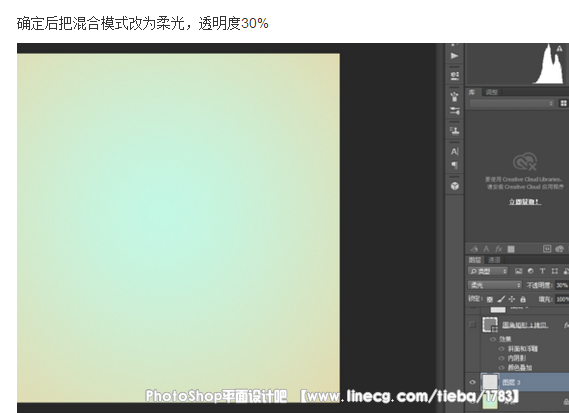Toggle lock position move icon
The height and width of the screenshot is (413, 569).
(x=512, y=299)
